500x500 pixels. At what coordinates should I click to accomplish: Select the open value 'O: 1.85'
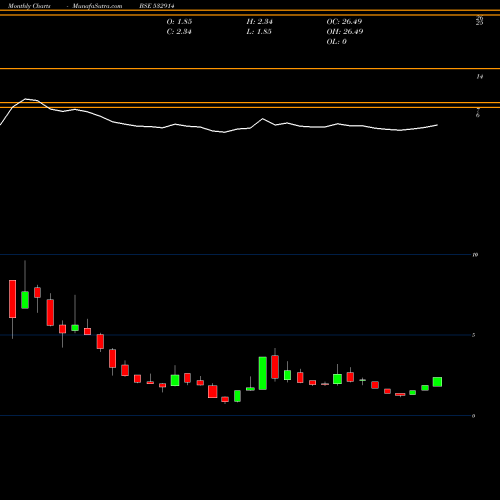179,22
